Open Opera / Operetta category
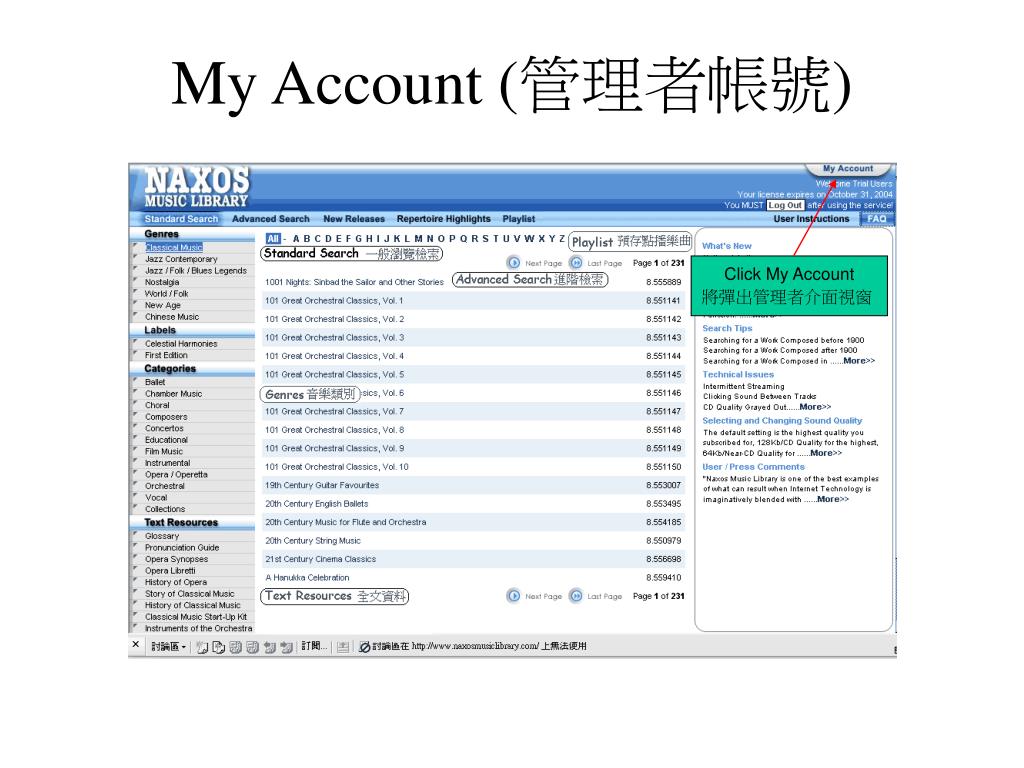This screenshot has height=768, width=1024. coord(176,475)
